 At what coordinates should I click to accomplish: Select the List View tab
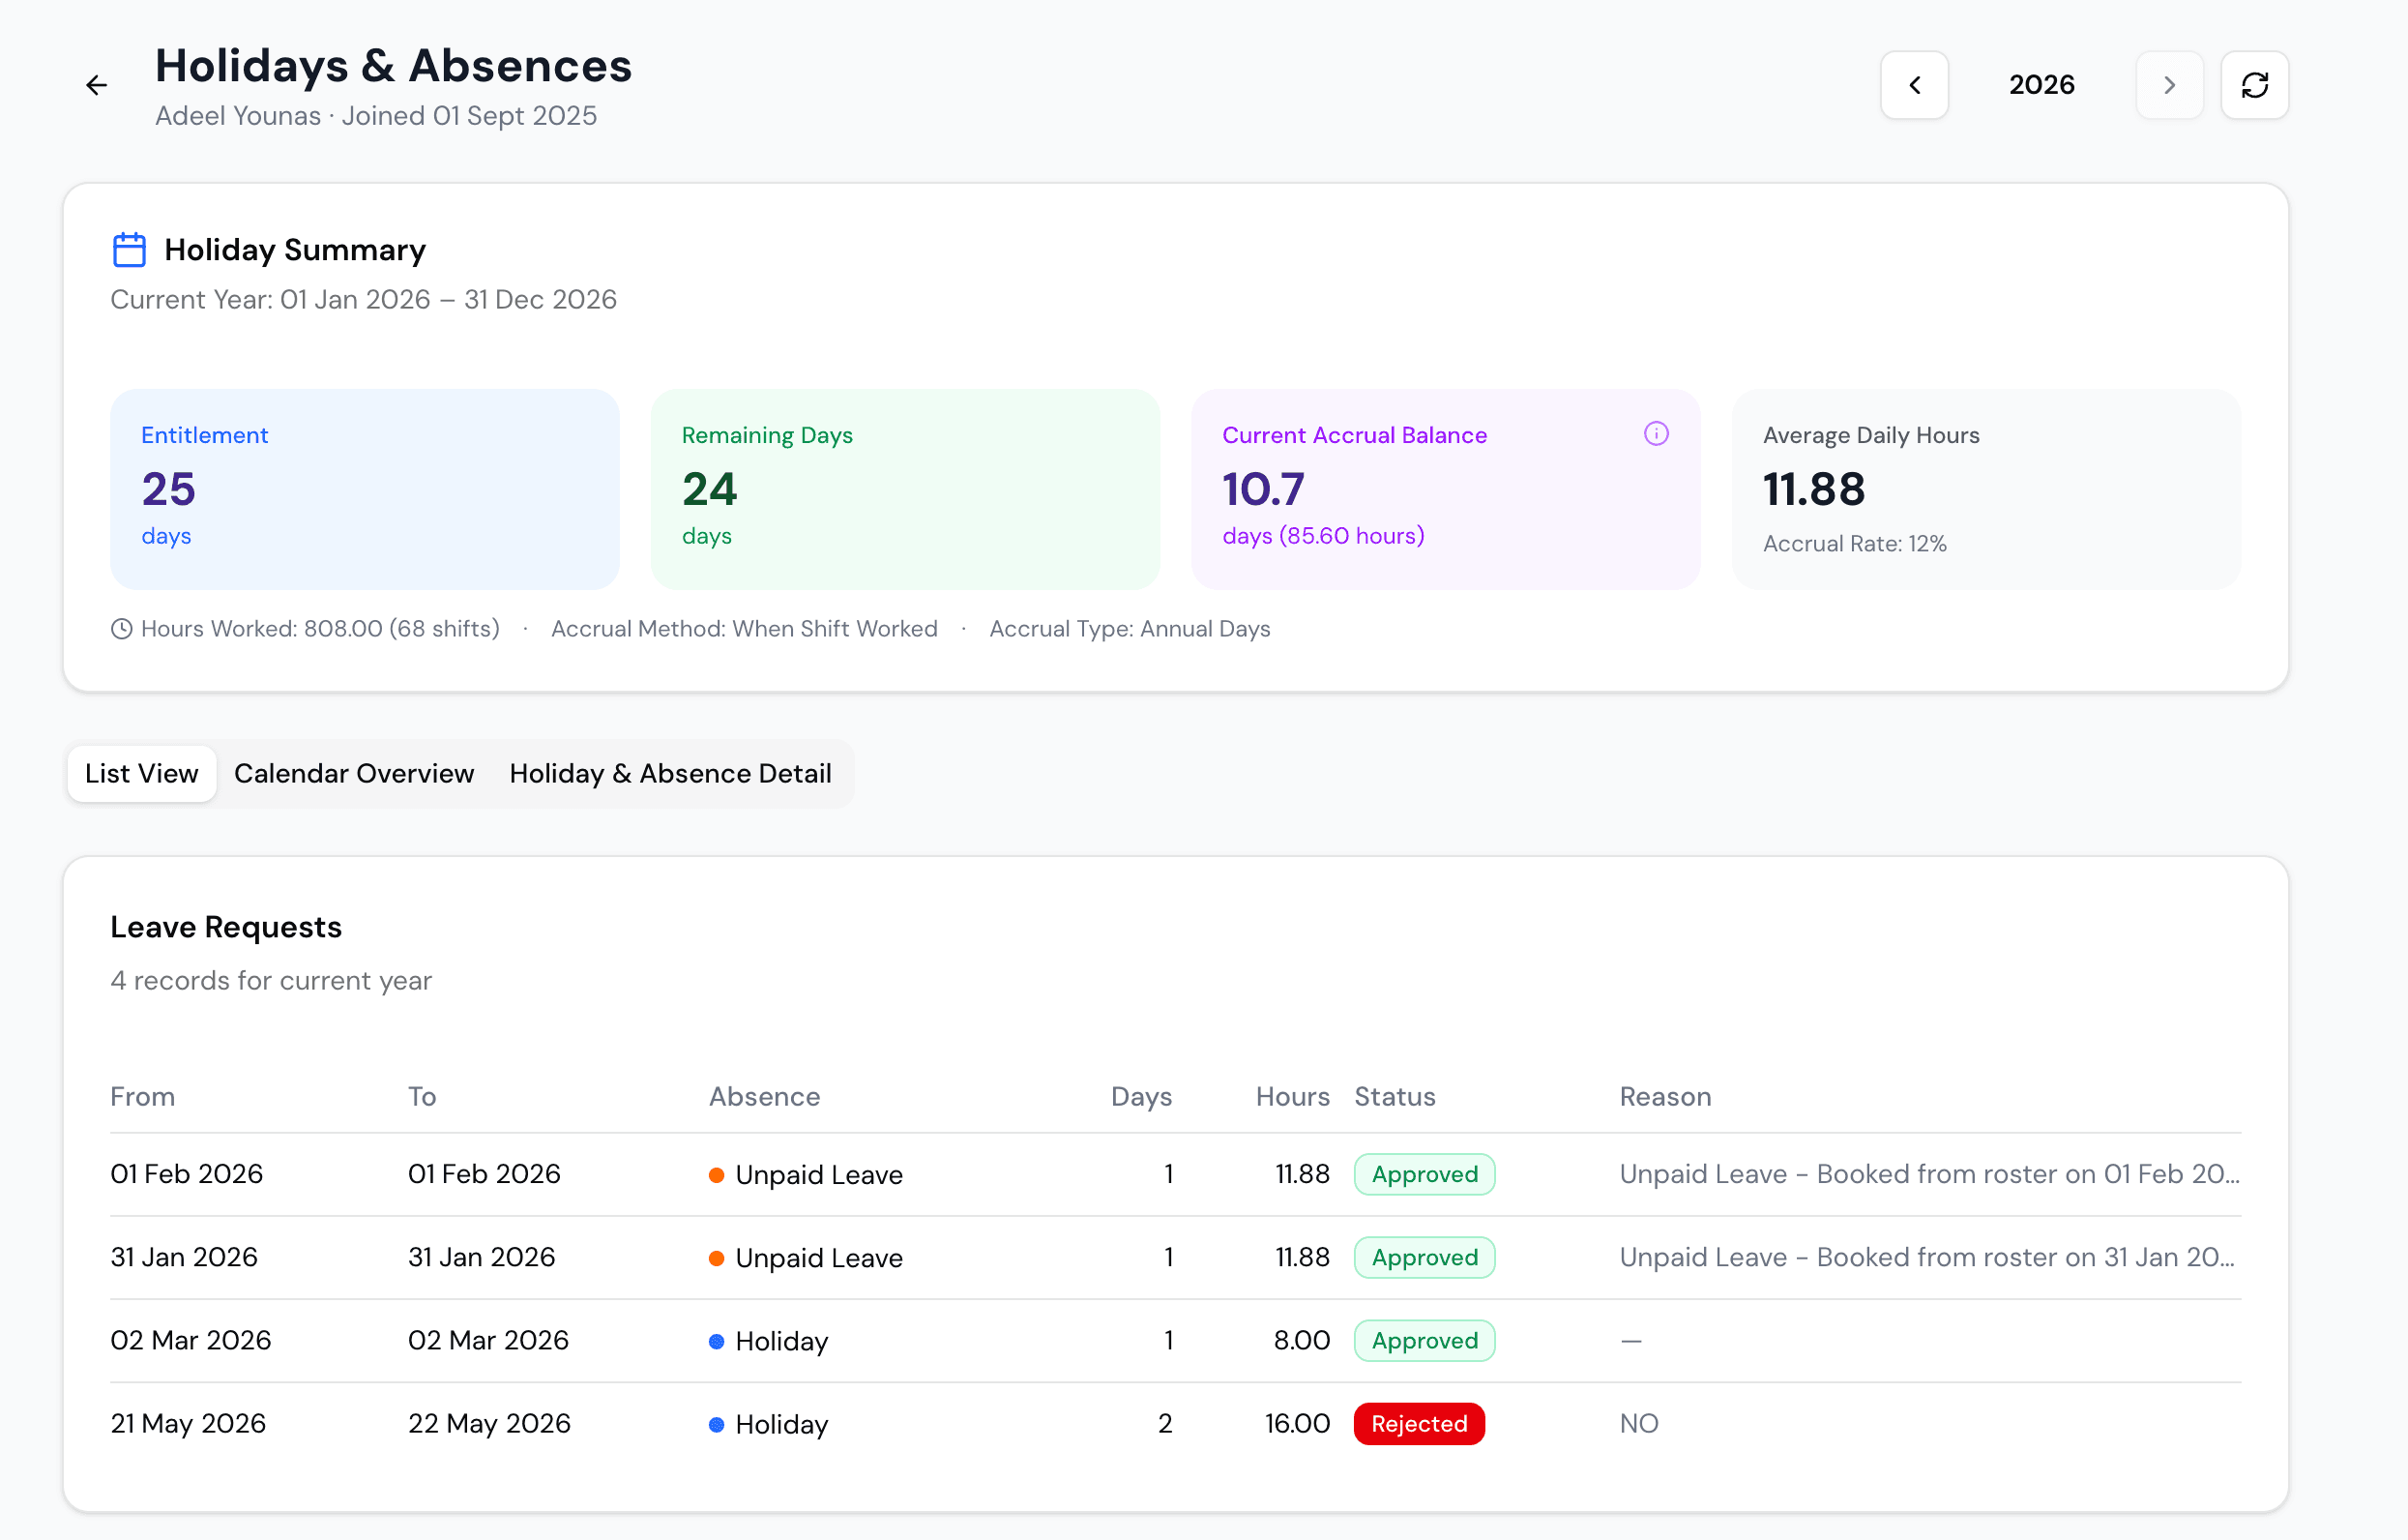click(x=142, y=774)
